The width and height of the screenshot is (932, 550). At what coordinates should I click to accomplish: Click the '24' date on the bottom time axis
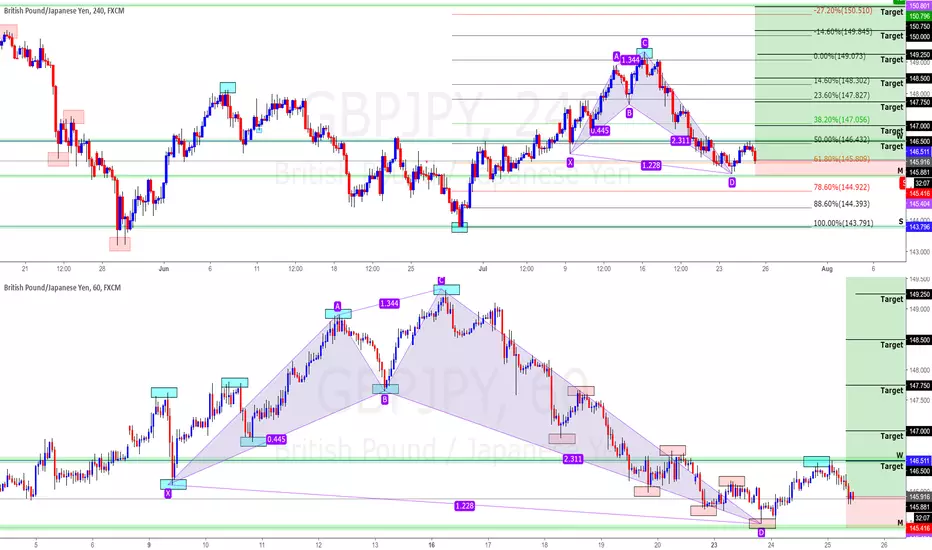[x=770, y=545]
